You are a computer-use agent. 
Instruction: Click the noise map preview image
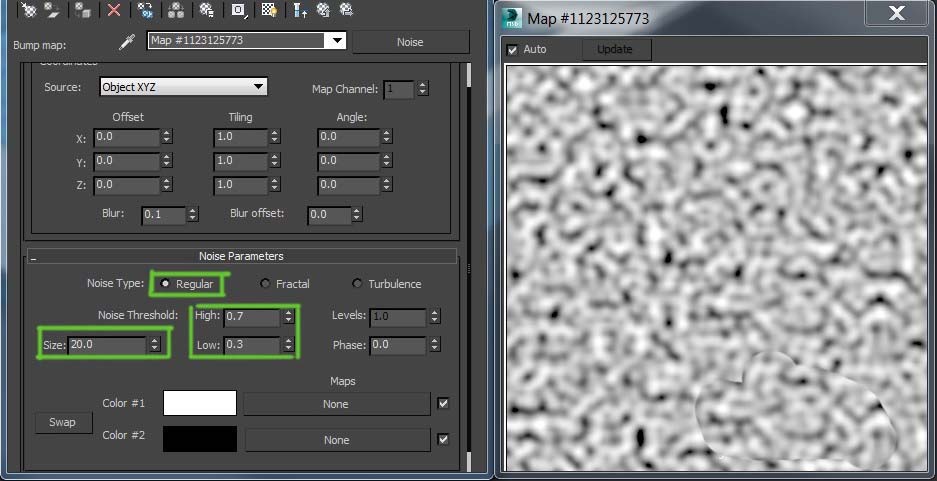(716, 268)
